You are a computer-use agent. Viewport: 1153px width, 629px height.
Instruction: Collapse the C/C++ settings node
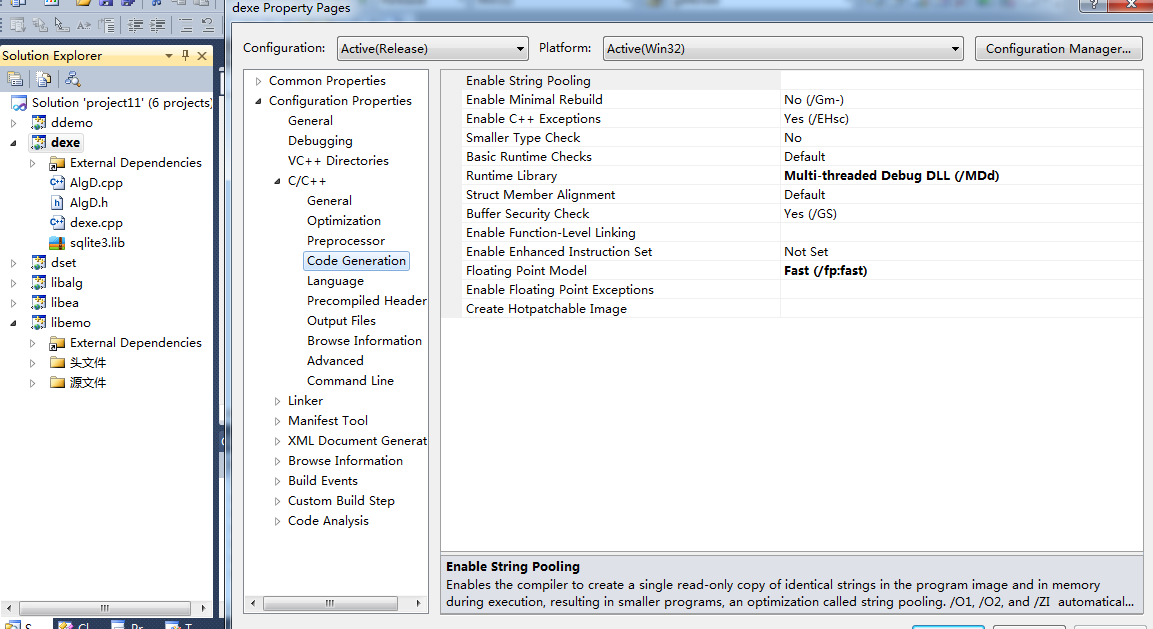277,180
